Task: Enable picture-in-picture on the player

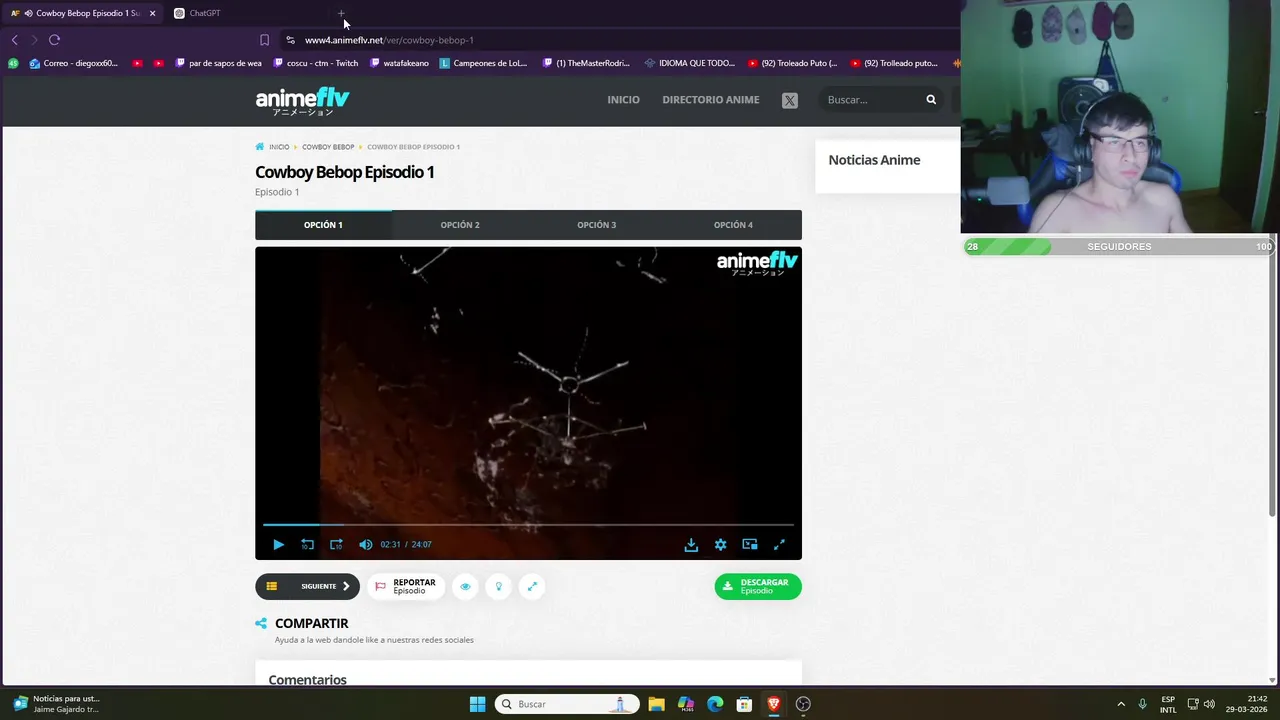Action: pyautogui.click(x=750, y=545)
